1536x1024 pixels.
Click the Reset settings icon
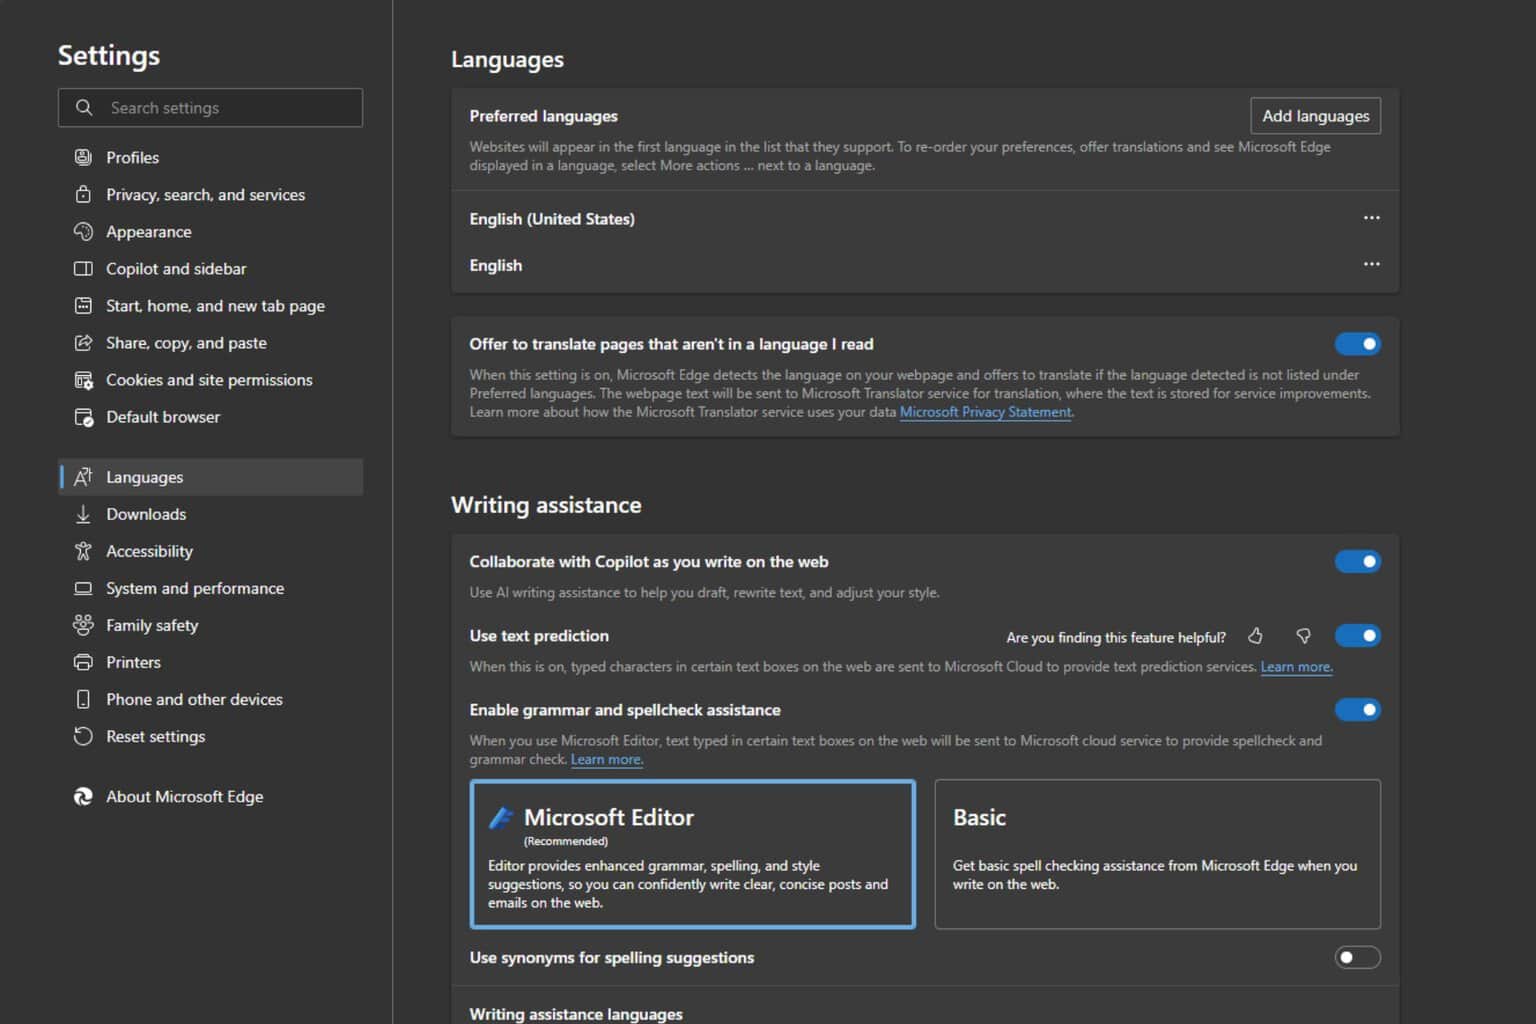click(83, 736)
